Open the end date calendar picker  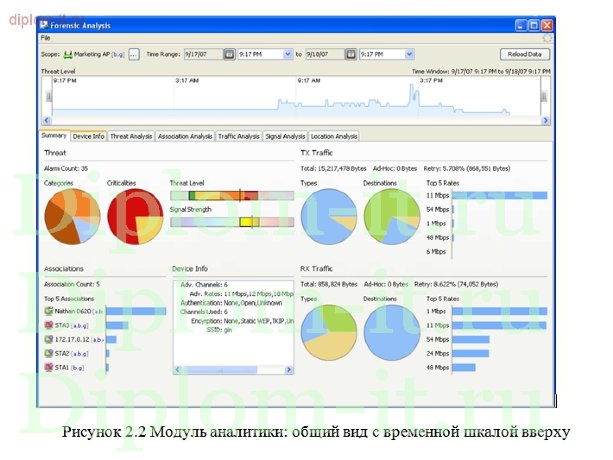(x=351, y=54)
